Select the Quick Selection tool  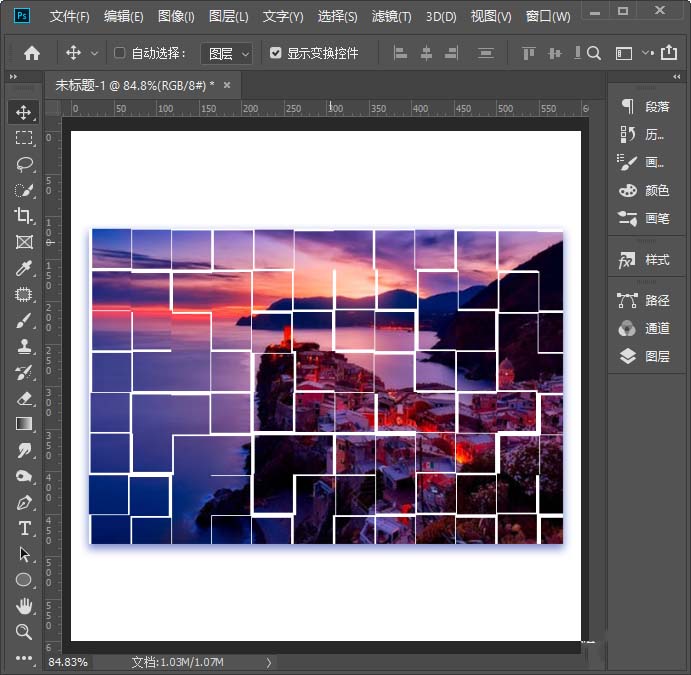coord(24,190)
